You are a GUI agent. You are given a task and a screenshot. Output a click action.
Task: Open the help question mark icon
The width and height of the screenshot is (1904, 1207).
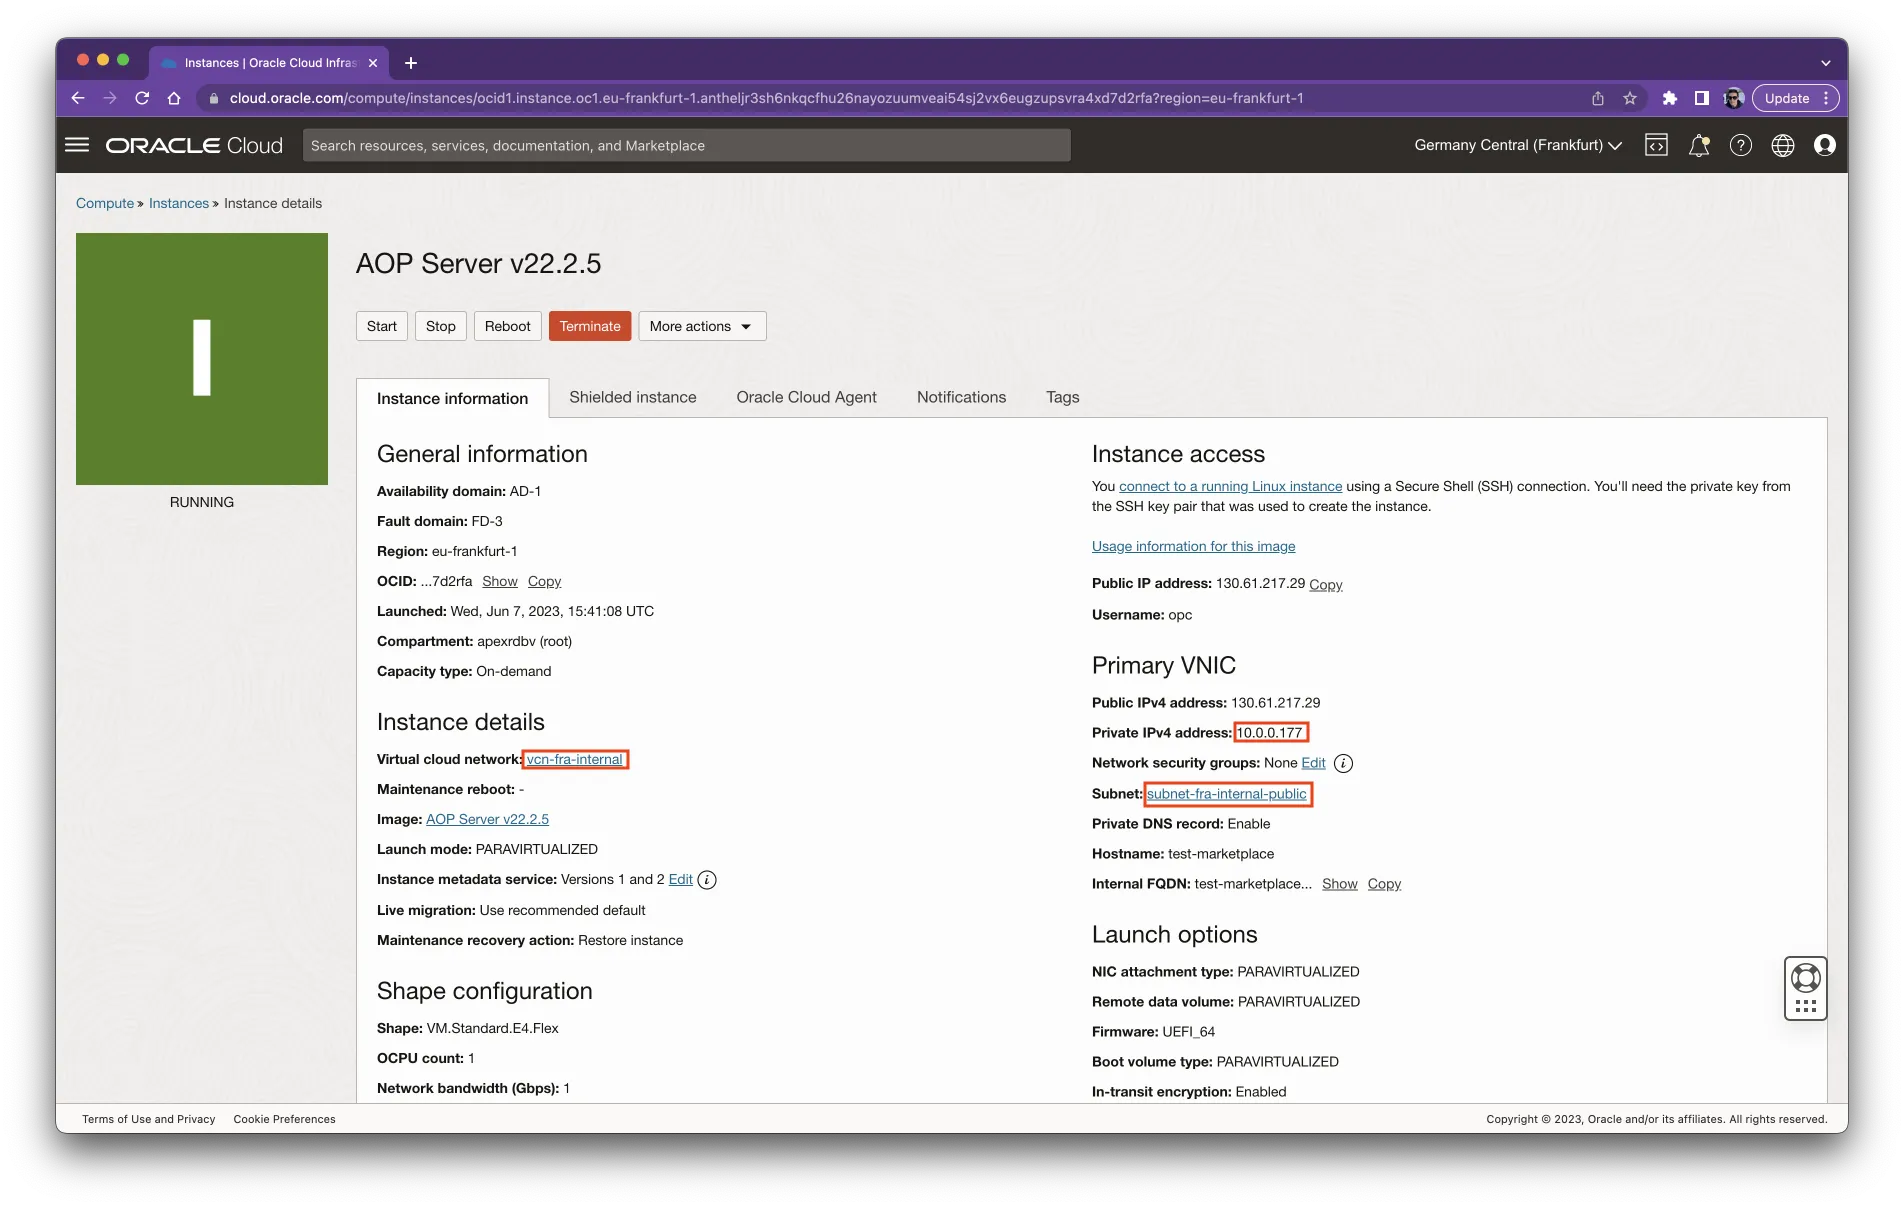[1741, 145]
